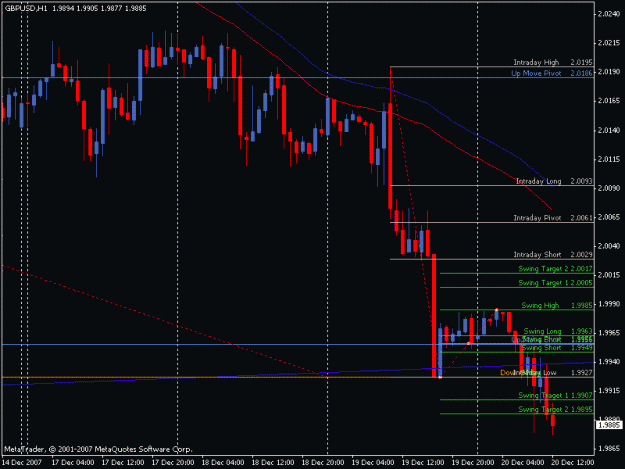Click the Swing Short 1.9949 label

[557, 348]
